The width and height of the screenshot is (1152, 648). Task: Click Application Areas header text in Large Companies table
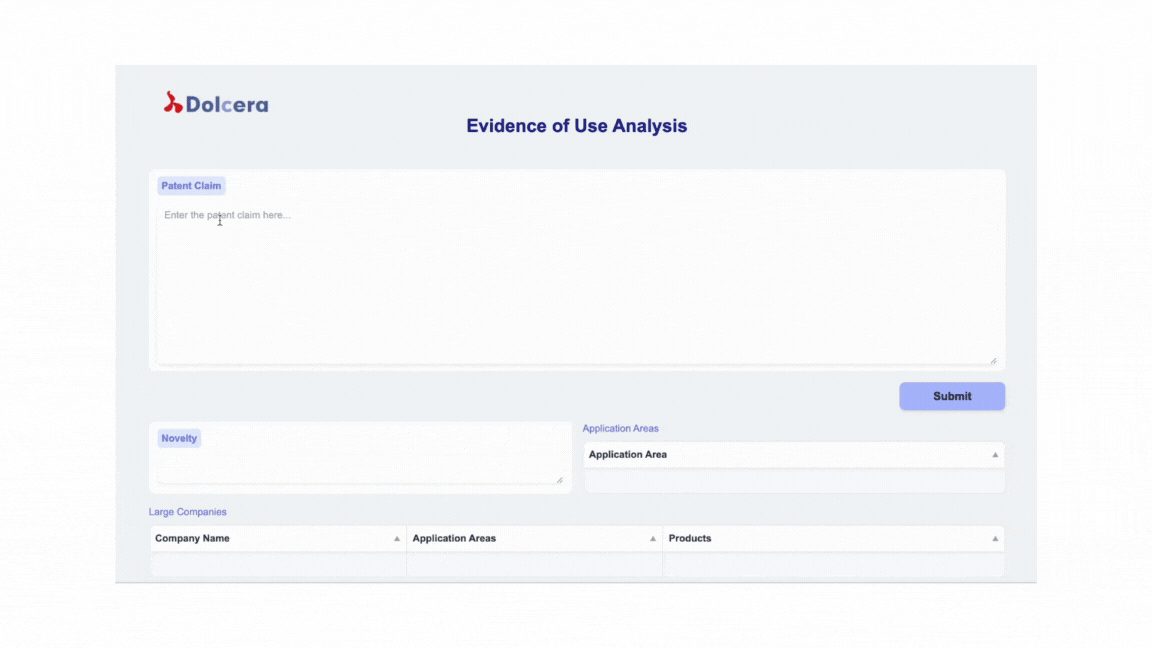(454, 538)
